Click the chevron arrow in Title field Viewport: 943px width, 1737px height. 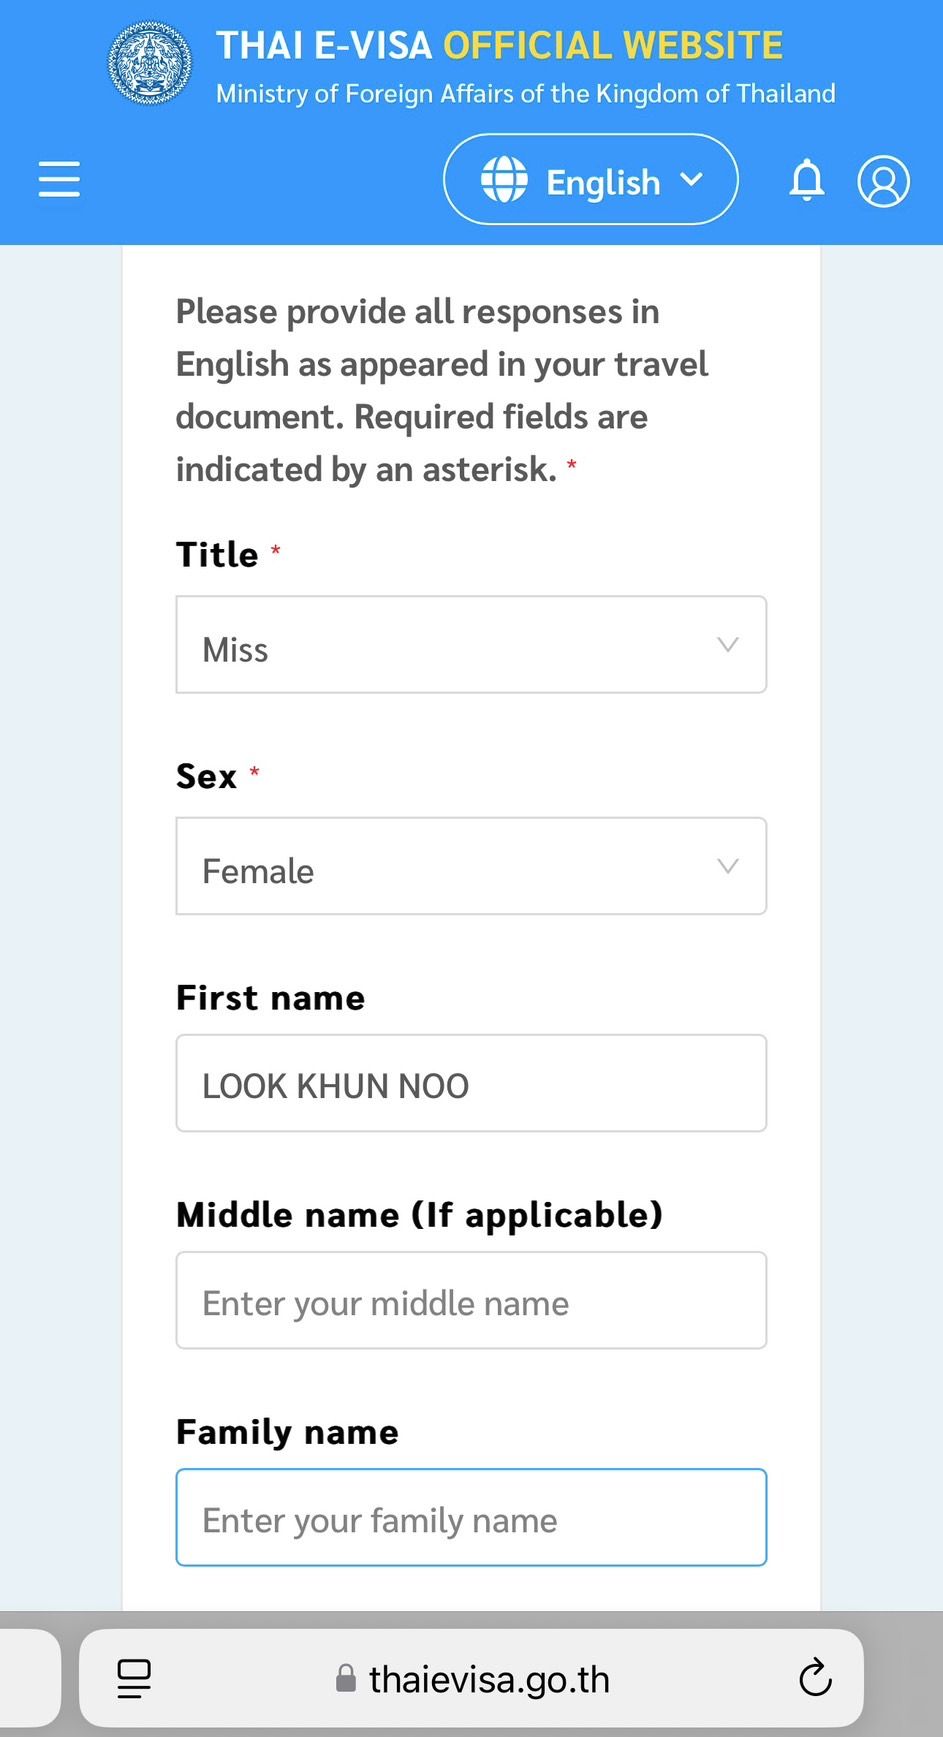(x=728, y=645)
